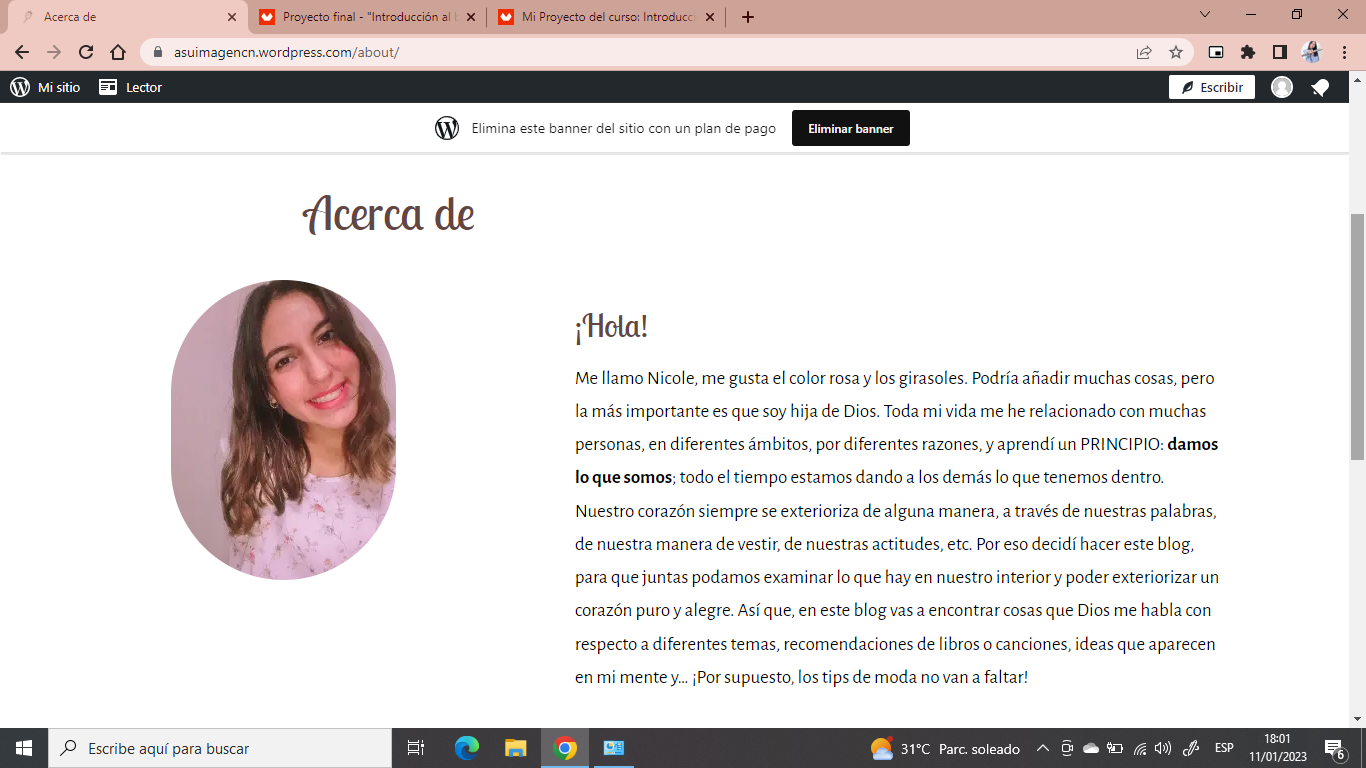The image size is (1366, 768).
Task: Click the vertical scrollbar thumb
Action: [1357, 337]
